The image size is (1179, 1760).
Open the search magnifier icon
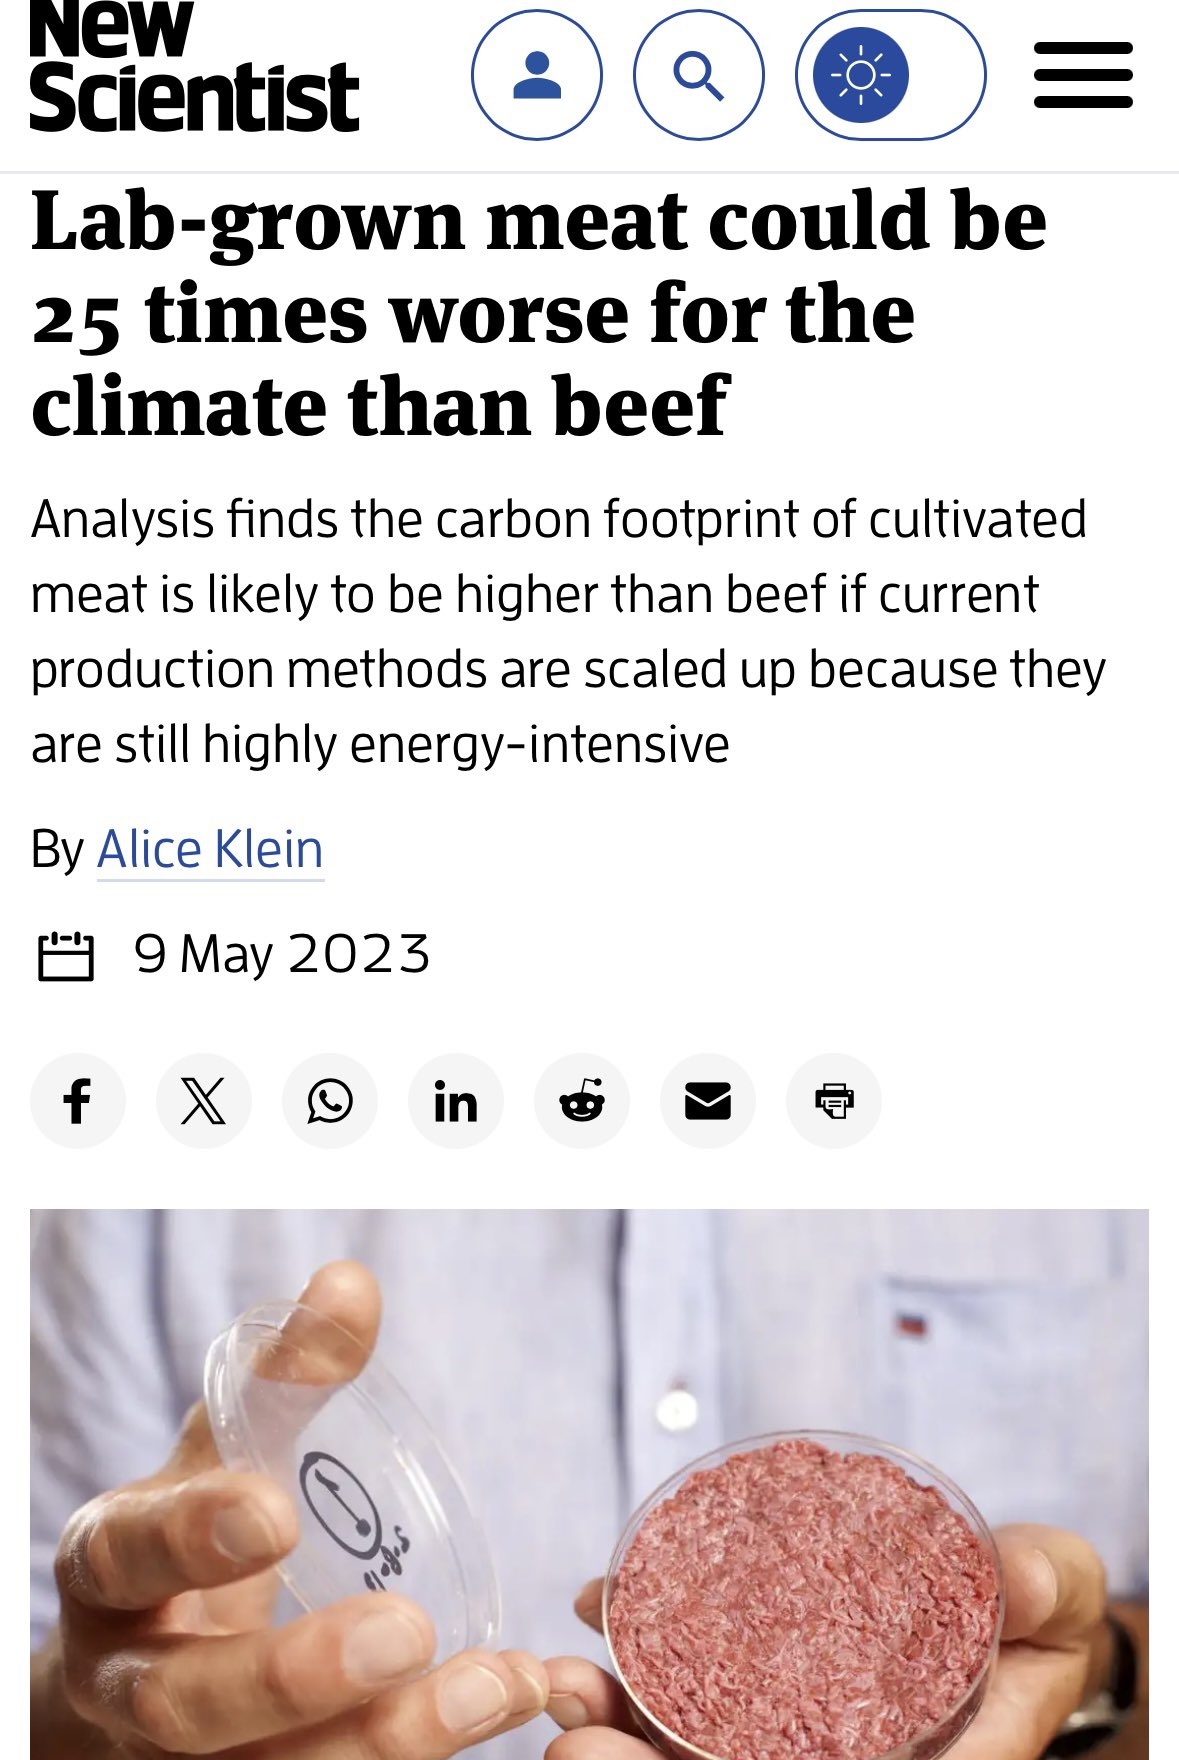tap(699, 75)
